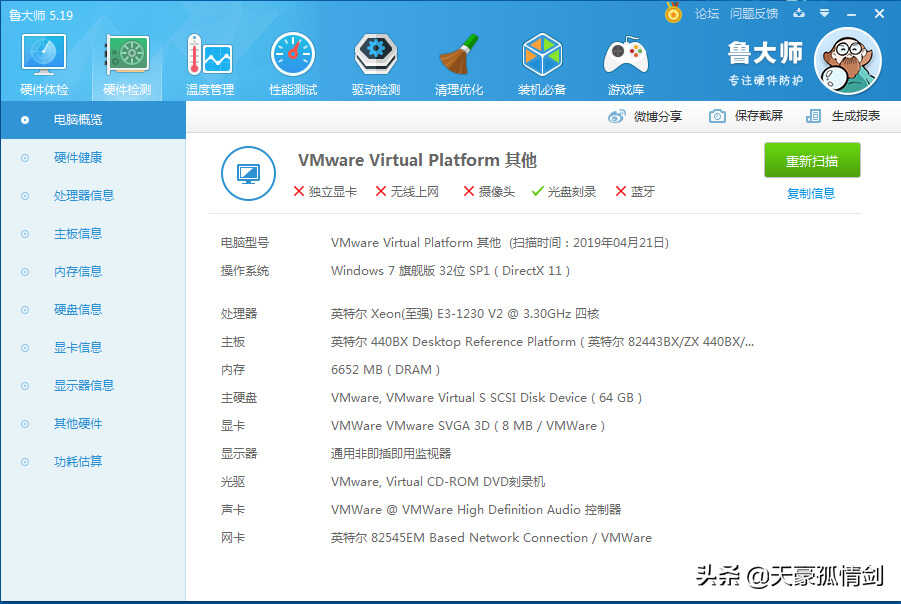Click the 保存截屏 camera icon
901x604 pixels.
pyautogui.click(x=717, y=116)
